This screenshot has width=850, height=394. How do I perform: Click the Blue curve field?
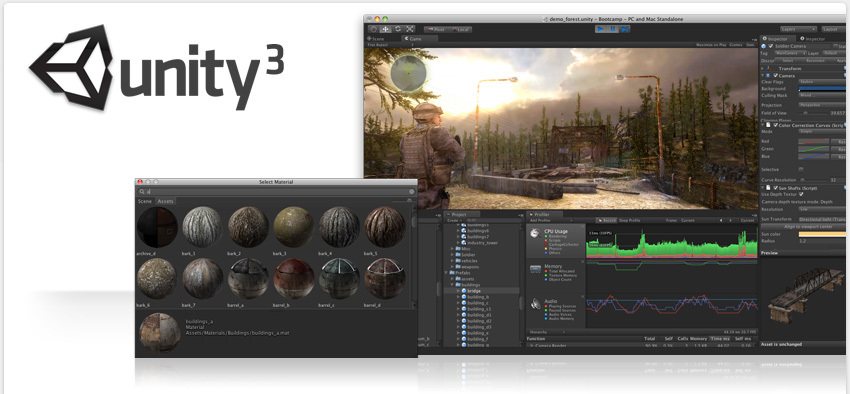[x=814, y=157]
